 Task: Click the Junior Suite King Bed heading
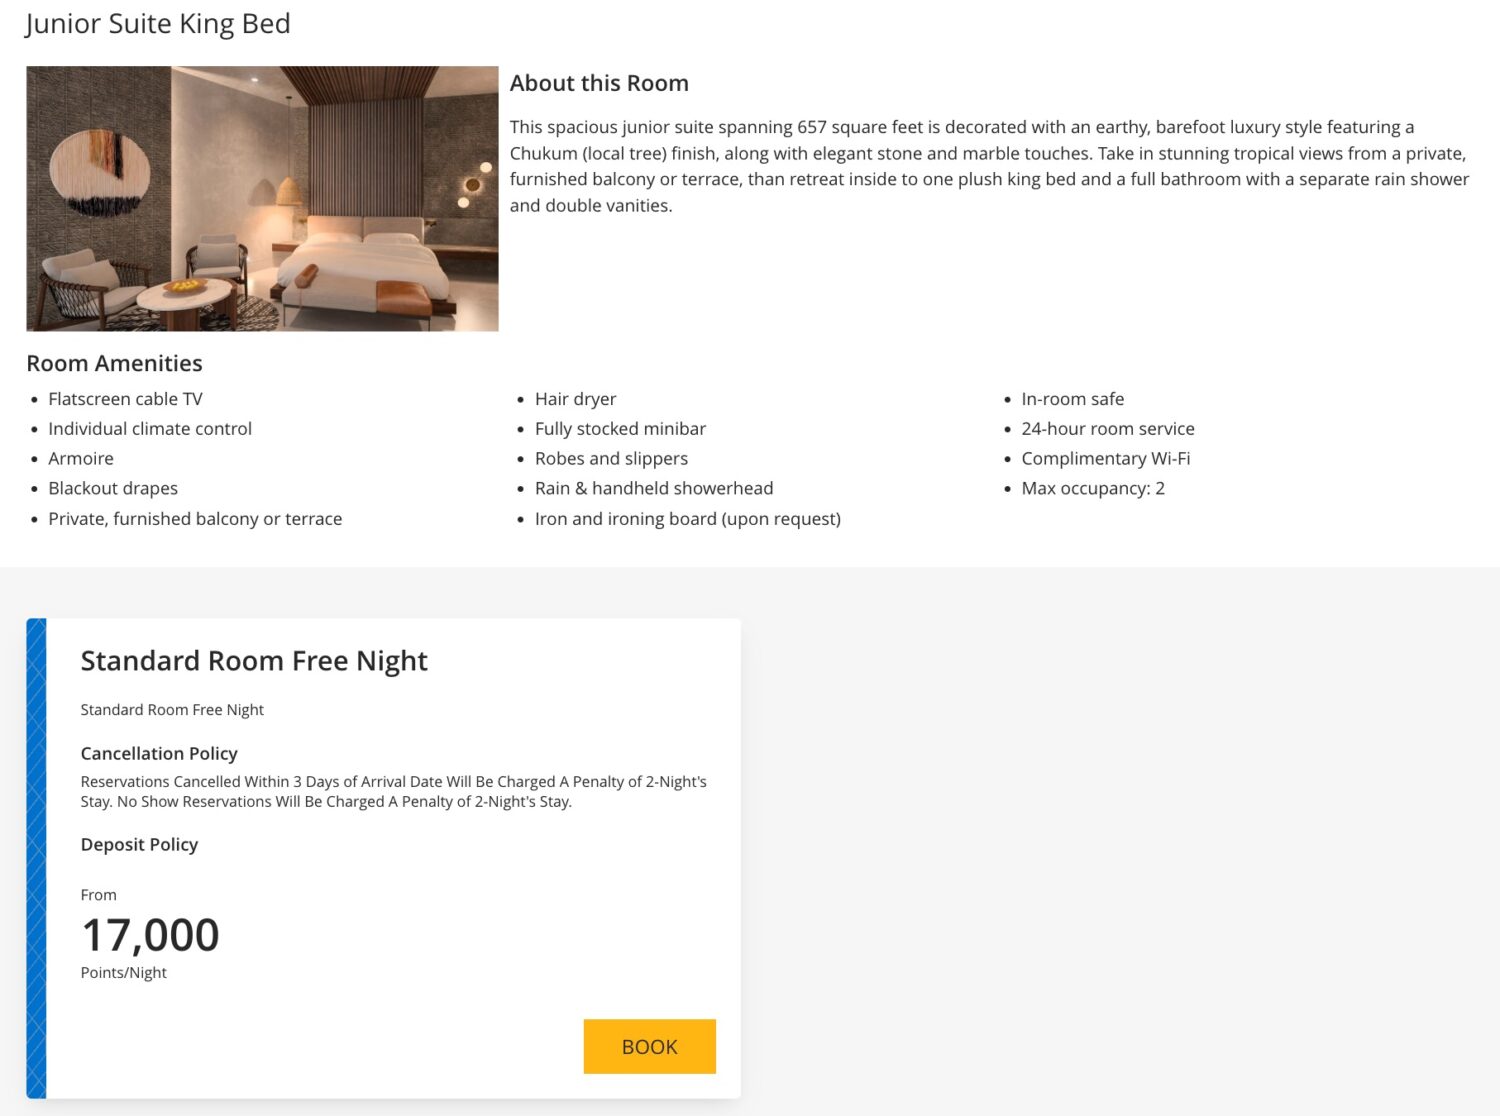pyautogui.click(x=158, y=24)
